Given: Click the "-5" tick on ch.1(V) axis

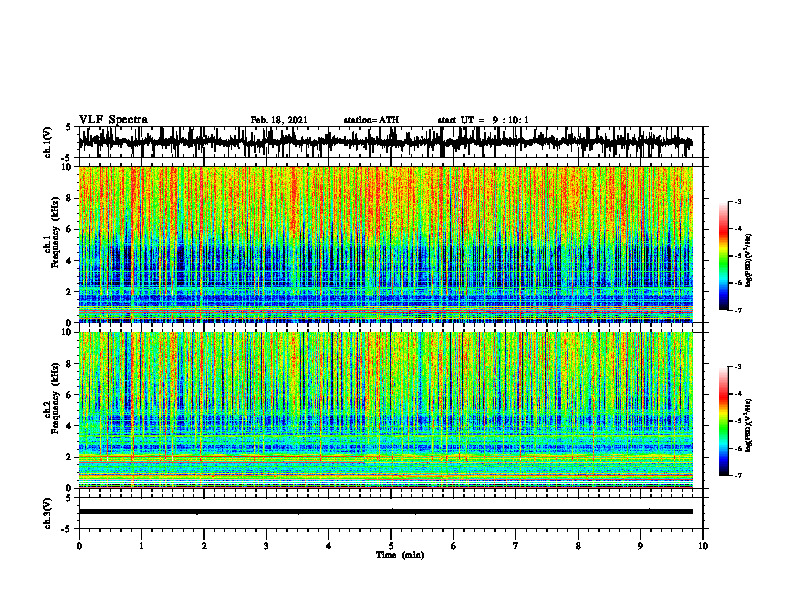Looking at the screenshot, I should 67,158.
